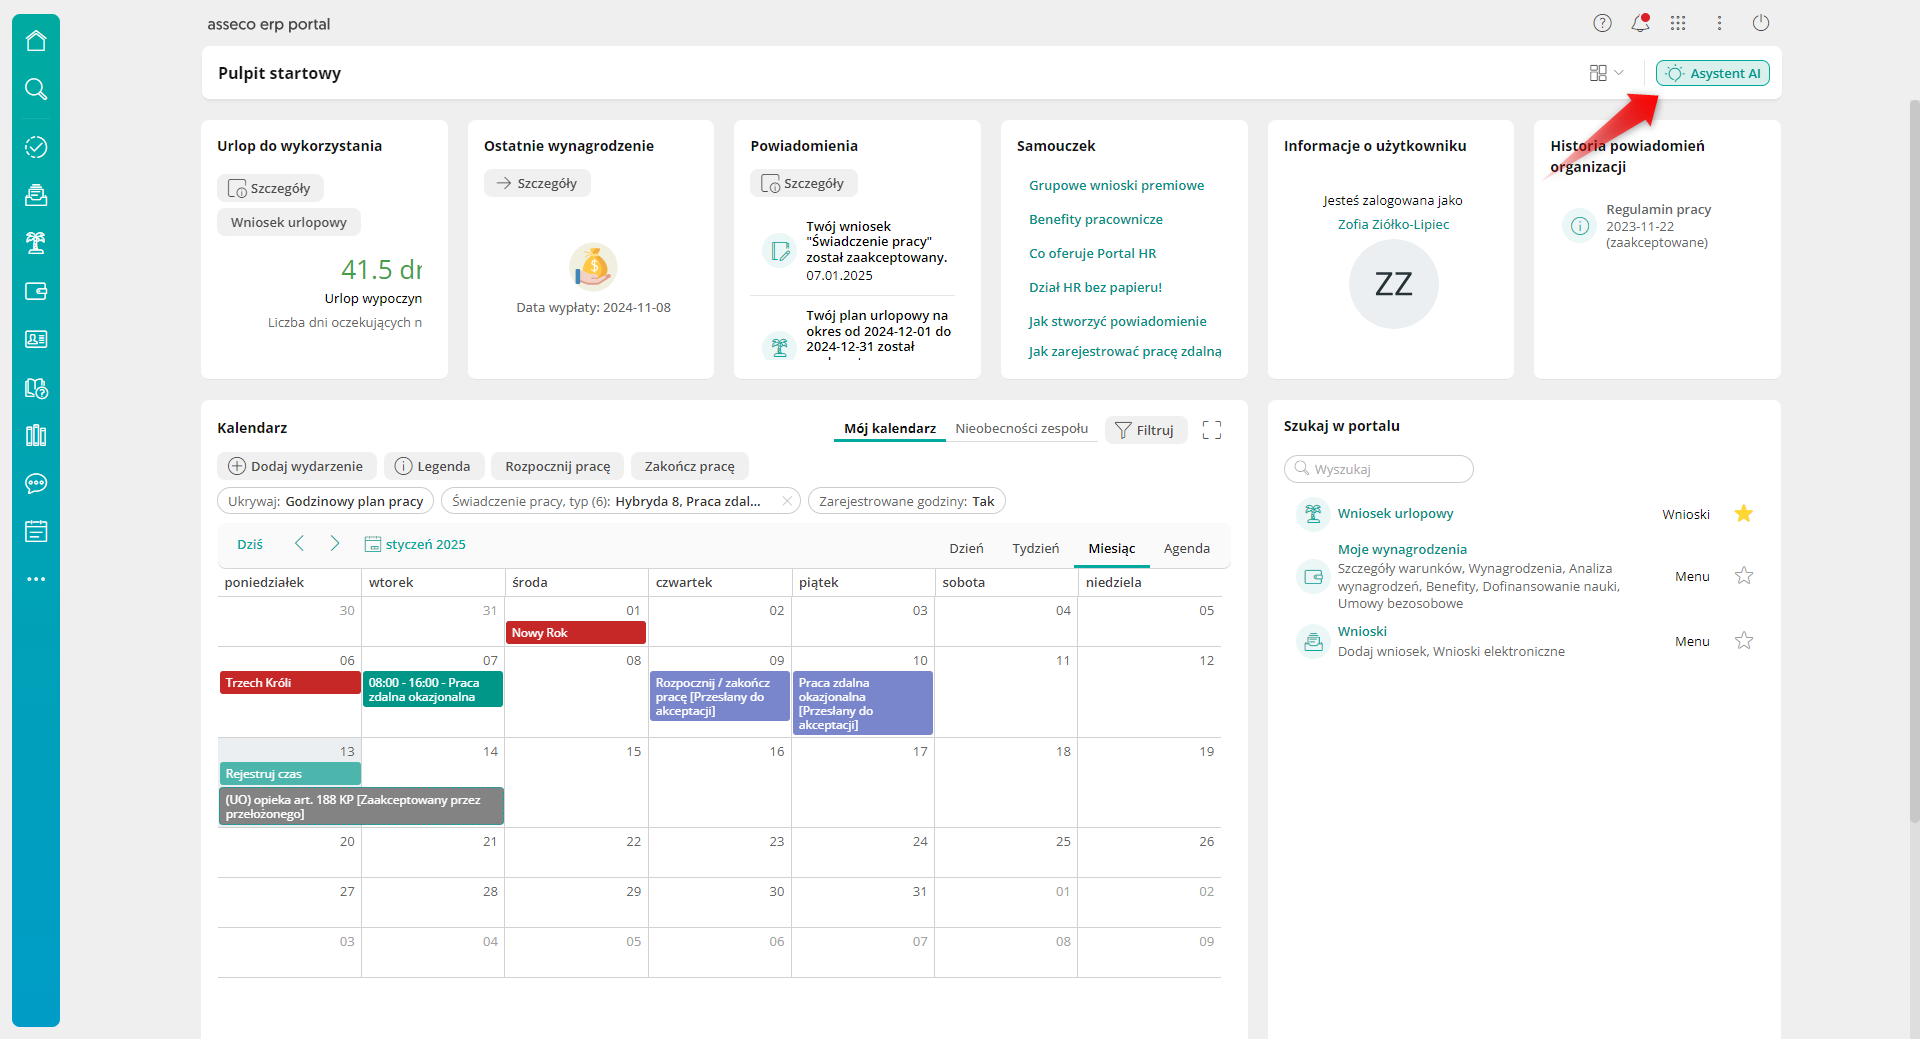The width and height of the screenshot is (1920, 1039).
Task: Show more sidebar items via three dots
Action: tap(36, 579)
